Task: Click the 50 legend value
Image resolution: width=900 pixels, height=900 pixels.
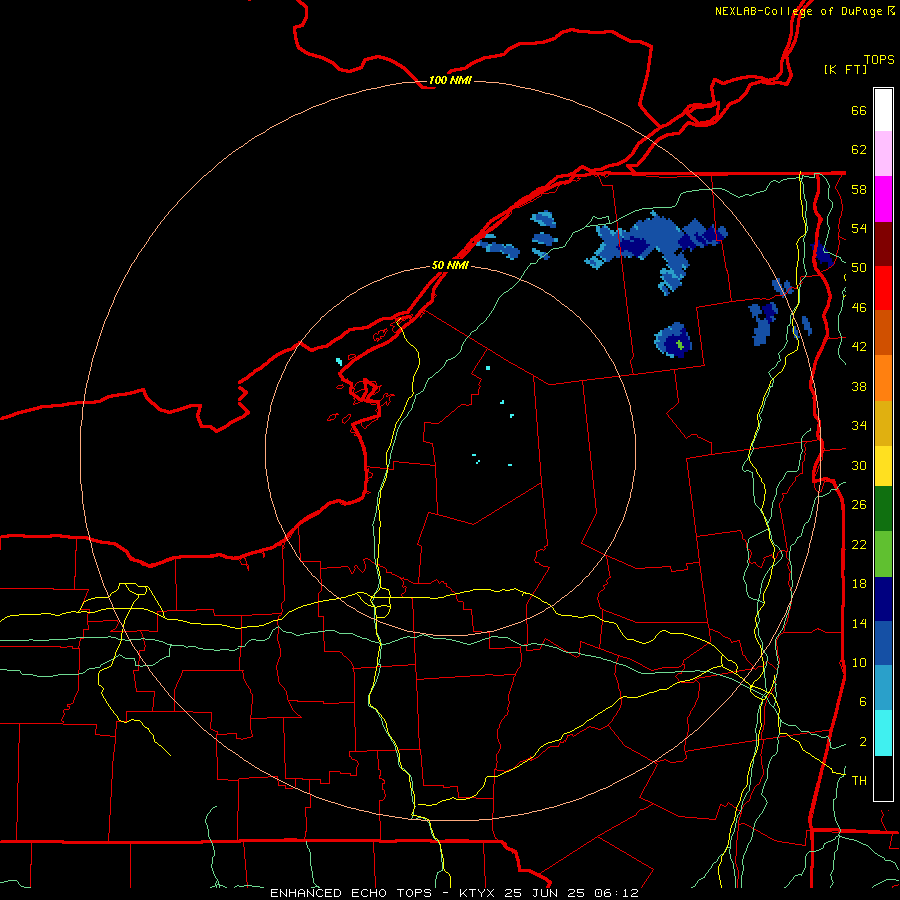Action: pyautogui.click(x=859, y=268)
